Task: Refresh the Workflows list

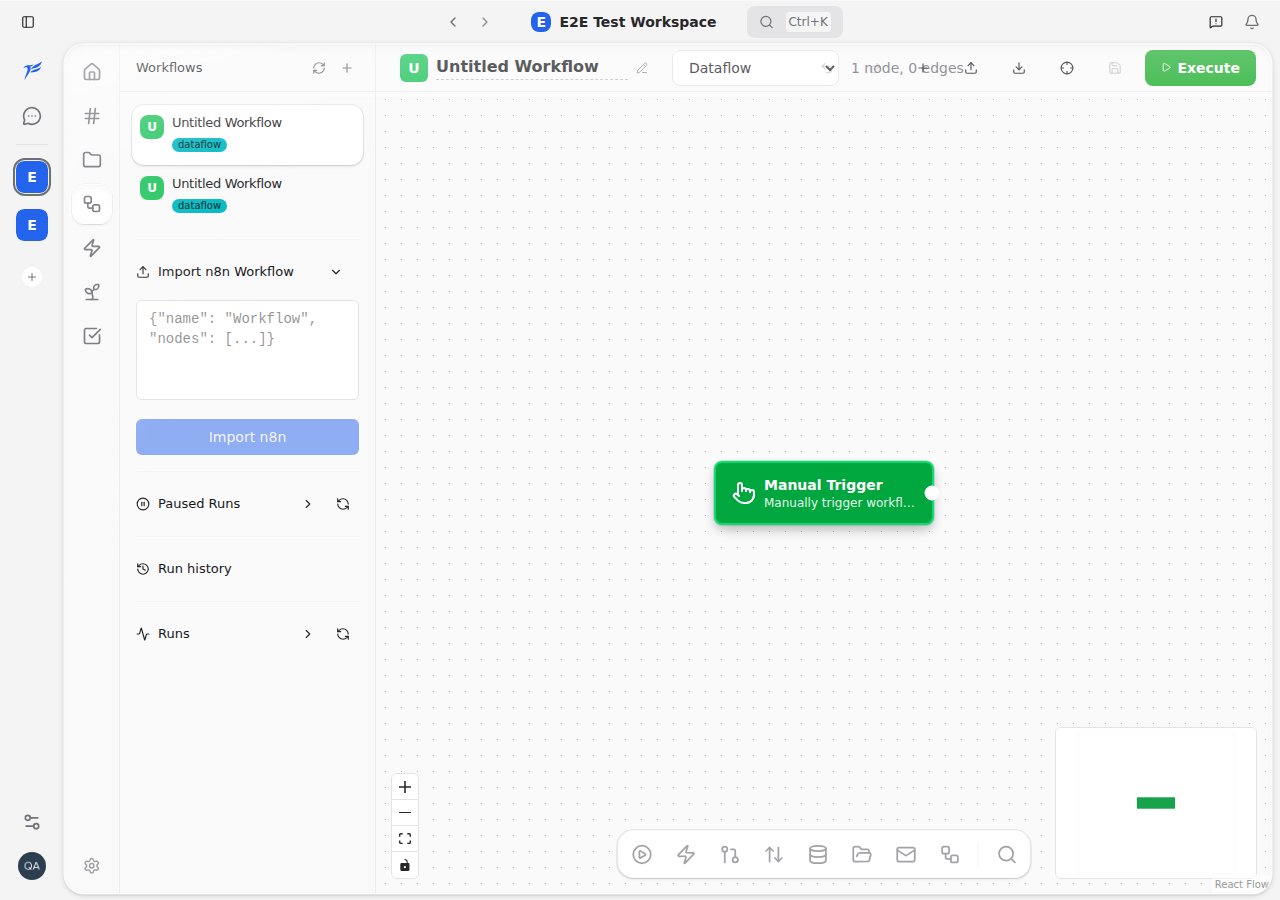Action: 319,68
